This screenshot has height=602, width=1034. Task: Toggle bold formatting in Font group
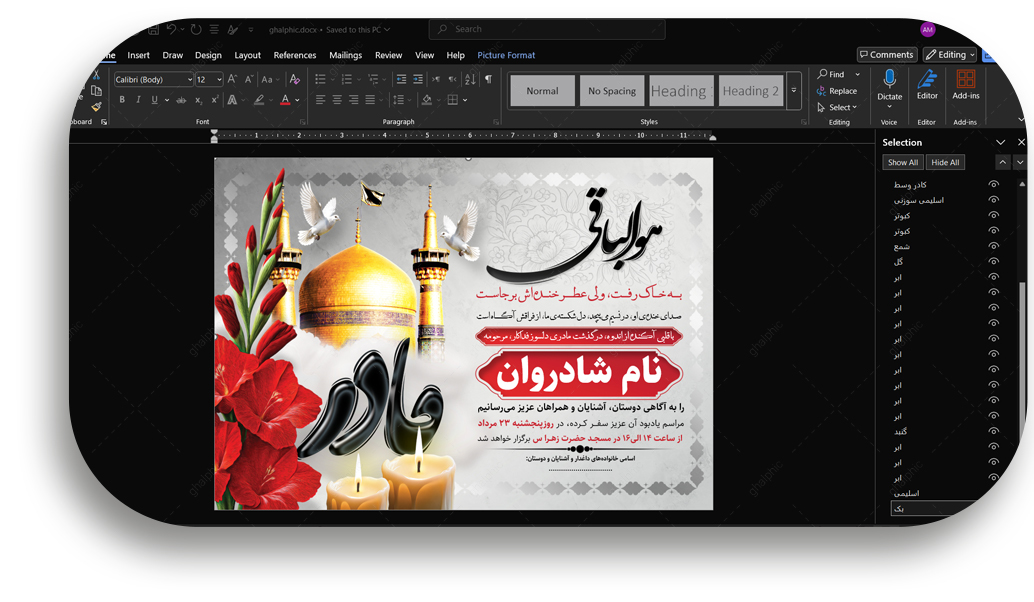click(122, 100)
